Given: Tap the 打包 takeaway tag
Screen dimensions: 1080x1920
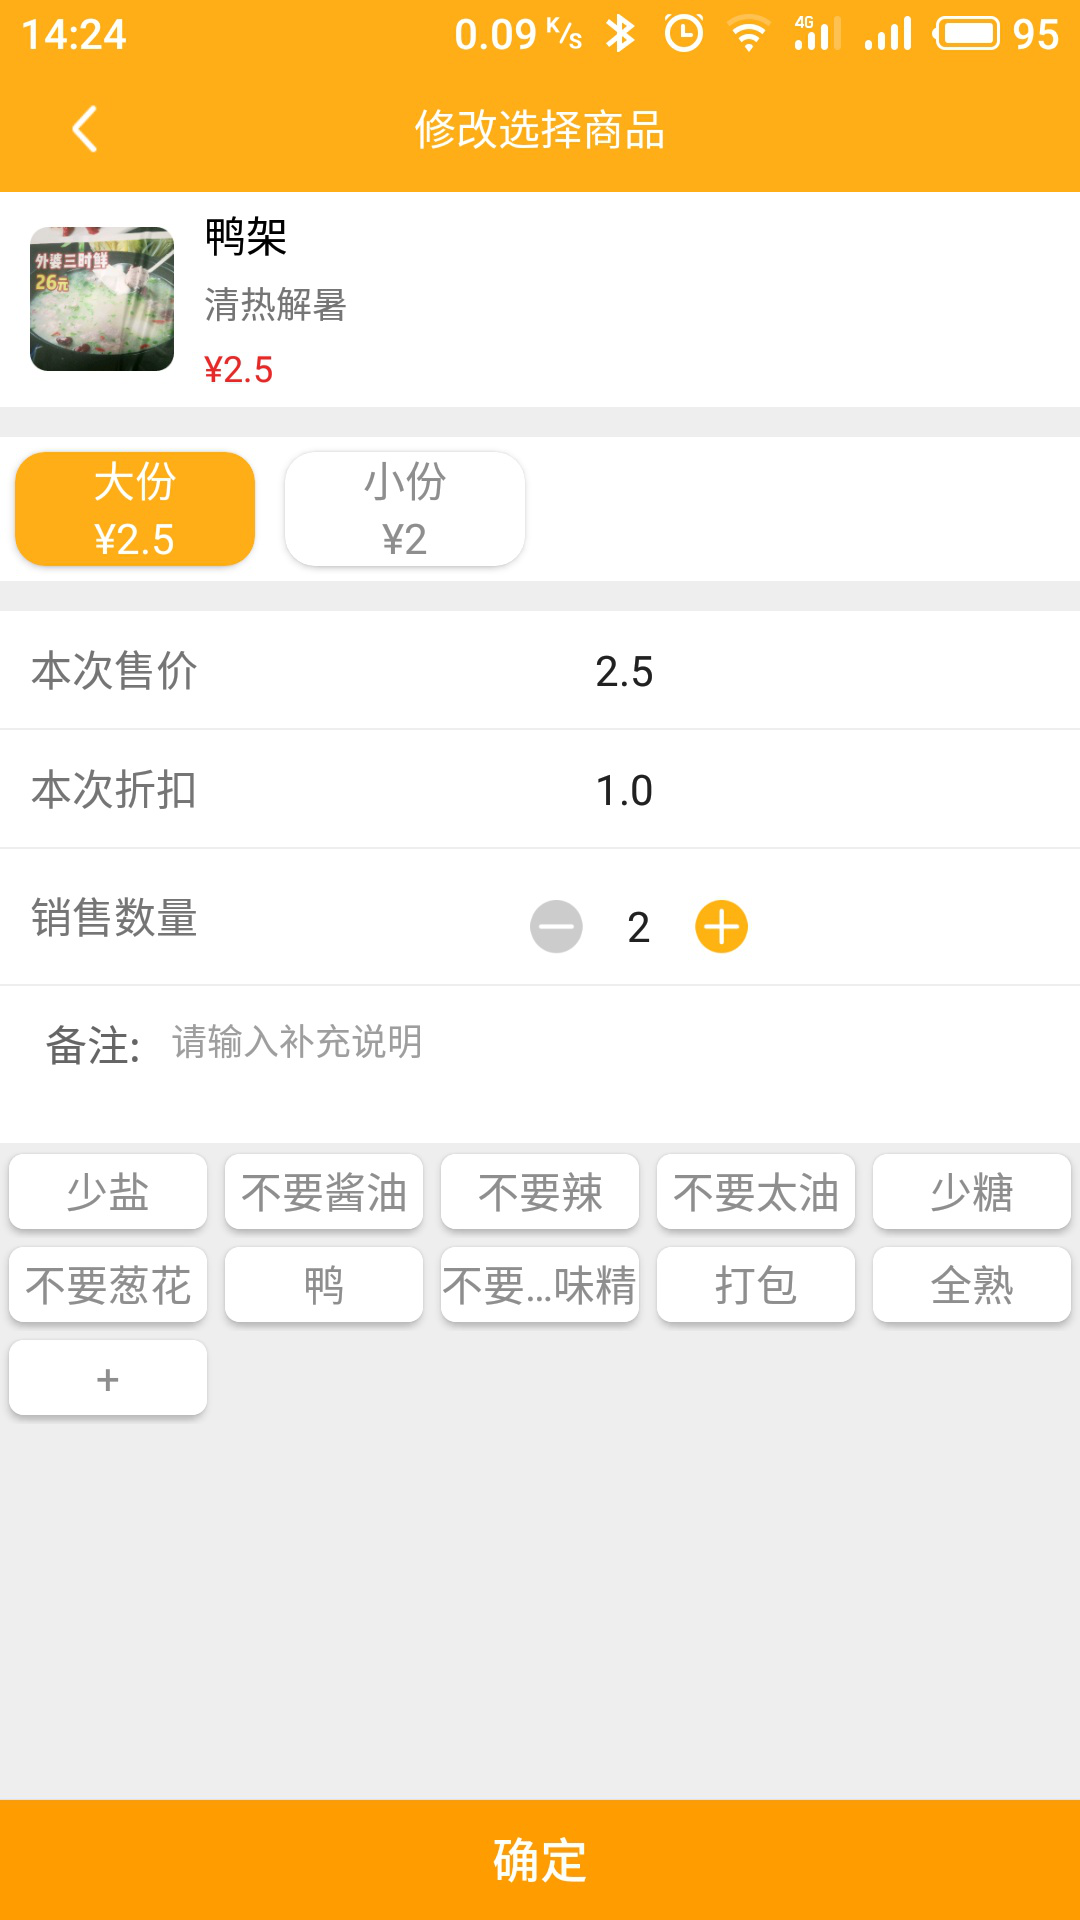Looking at the screenshot, I should 756,1285.
